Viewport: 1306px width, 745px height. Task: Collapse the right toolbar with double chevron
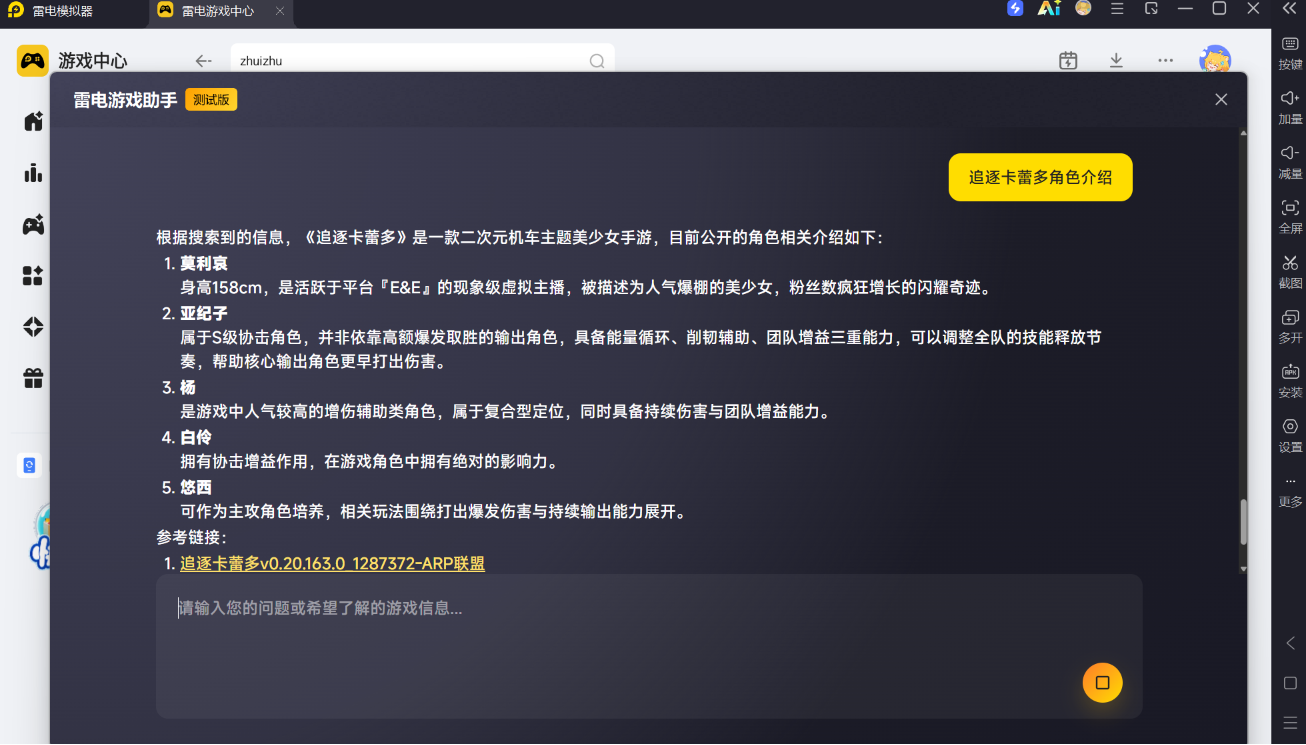pyautogui.click(x=1290, y=9)
